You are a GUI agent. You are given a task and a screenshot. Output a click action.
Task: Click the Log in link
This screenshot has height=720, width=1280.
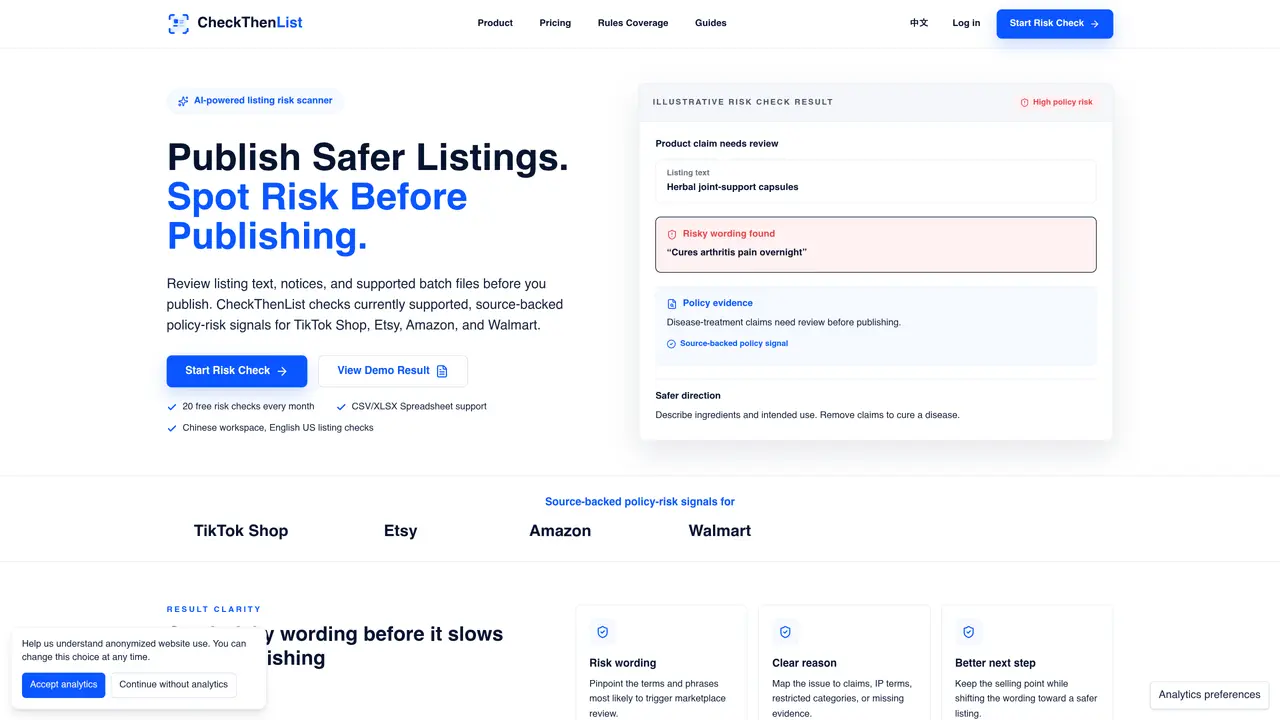click(966, 23)
